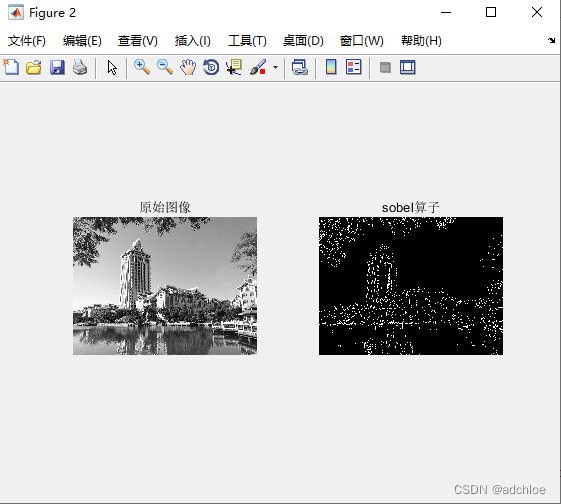Maximize the Figure 2 window
Viewport: 561px width, 504px height.
491,13
